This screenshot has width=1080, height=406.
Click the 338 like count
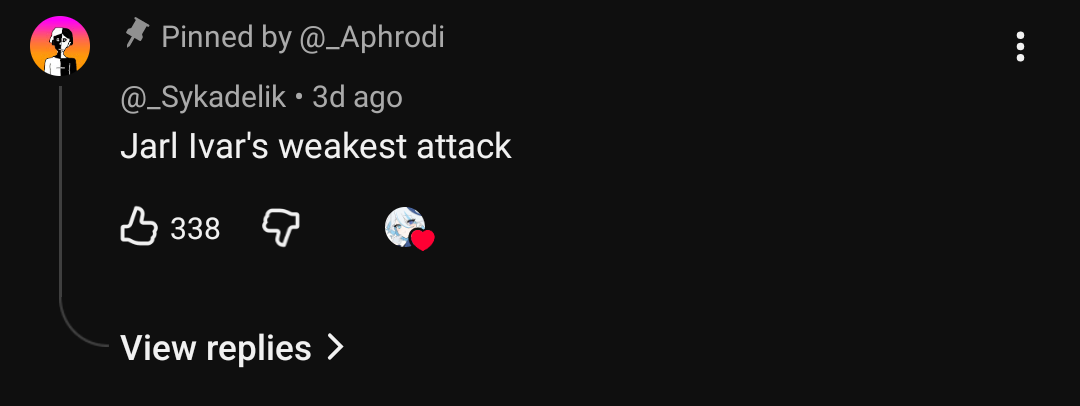(x=195, y=228)
